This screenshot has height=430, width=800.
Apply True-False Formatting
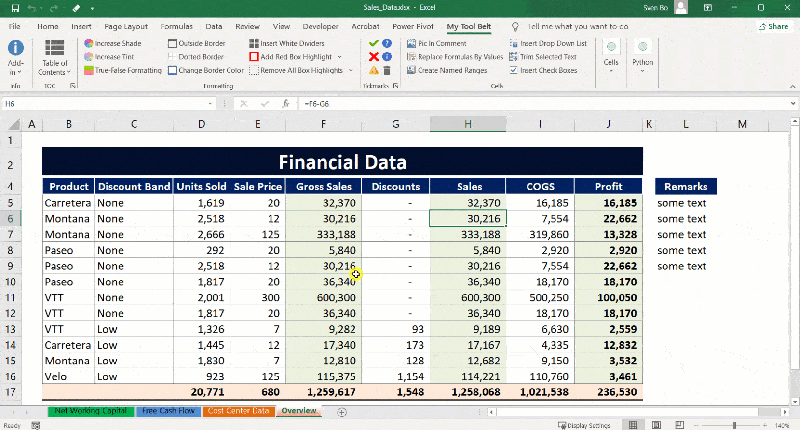coord(123,70)
